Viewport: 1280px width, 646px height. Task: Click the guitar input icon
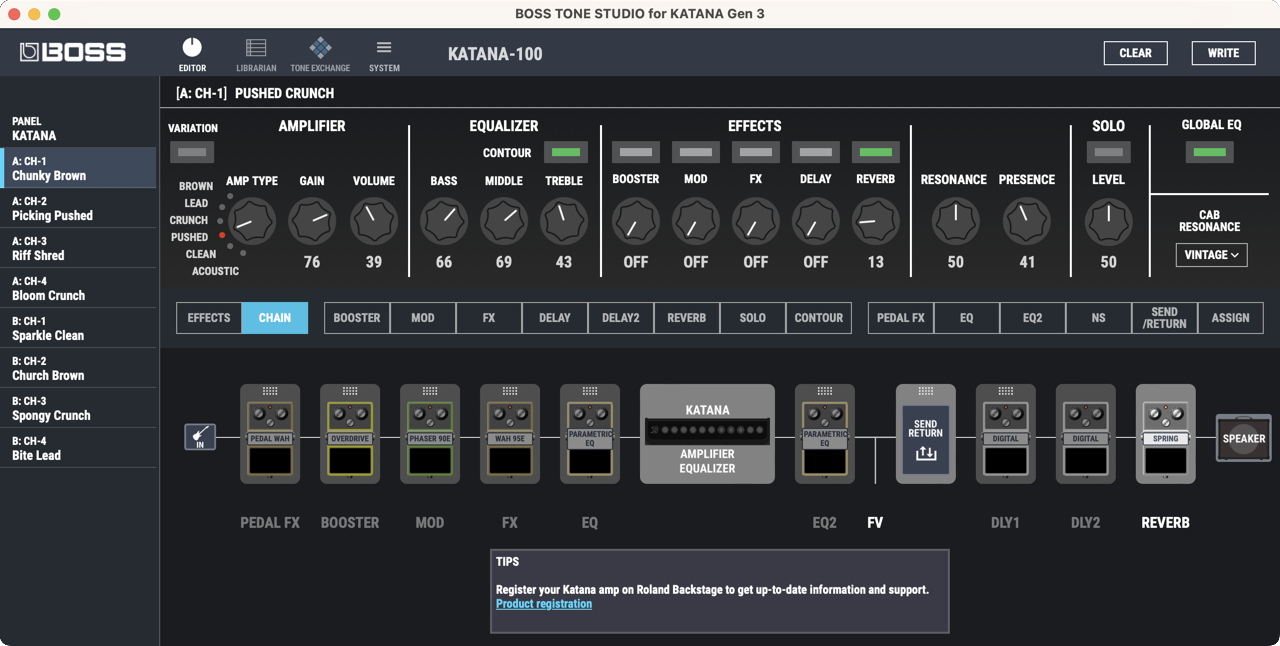click(200, 437)
